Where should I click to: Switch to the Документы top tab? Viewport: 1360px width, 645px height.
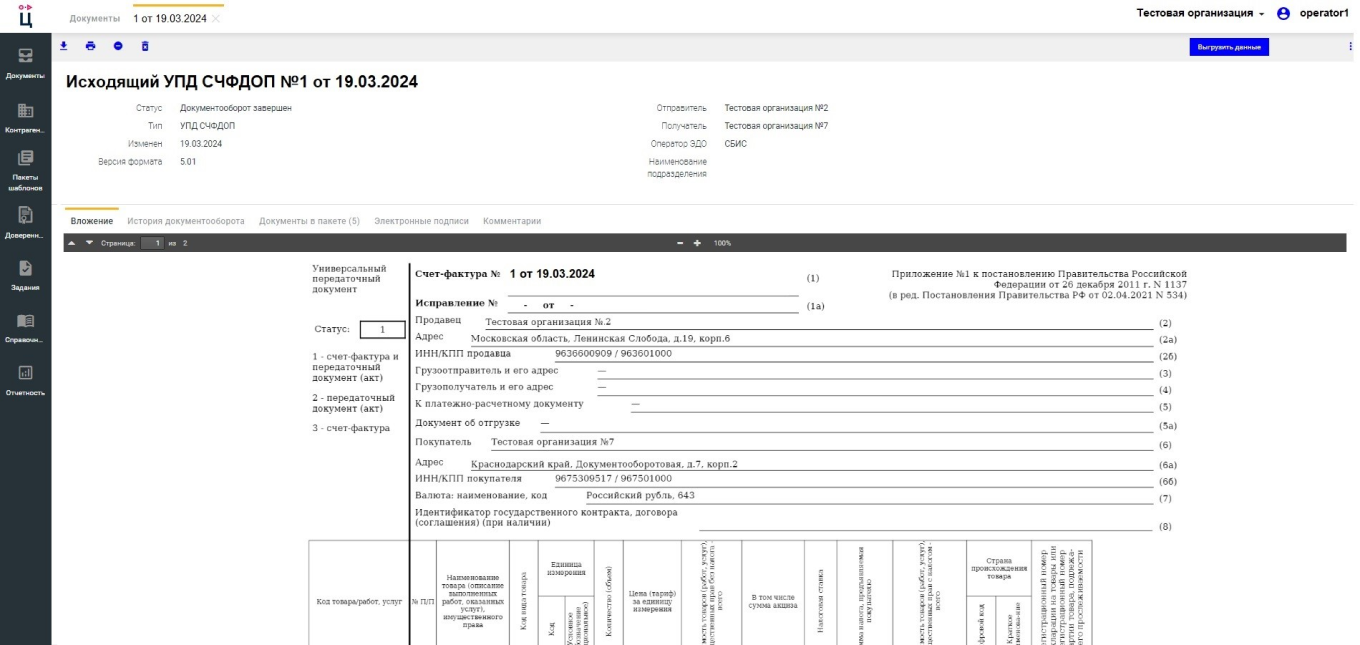pos(95,18)
